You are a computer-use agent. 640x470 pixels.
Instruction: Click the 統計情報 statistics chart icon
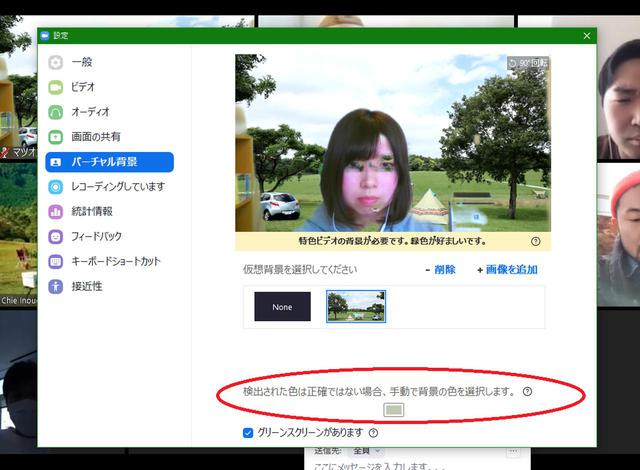pos(56,212)
